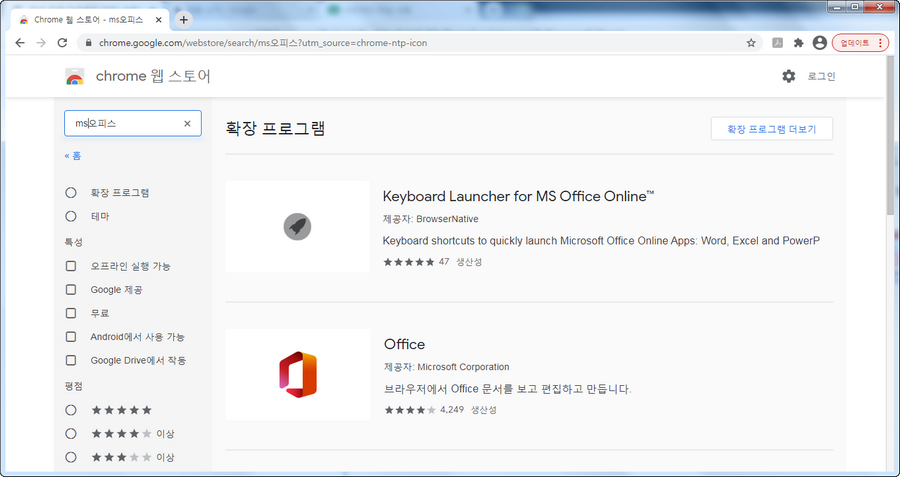Click the Office logo thumbnail
Viewport: 900px width, 477px height.
coord(298,374)
